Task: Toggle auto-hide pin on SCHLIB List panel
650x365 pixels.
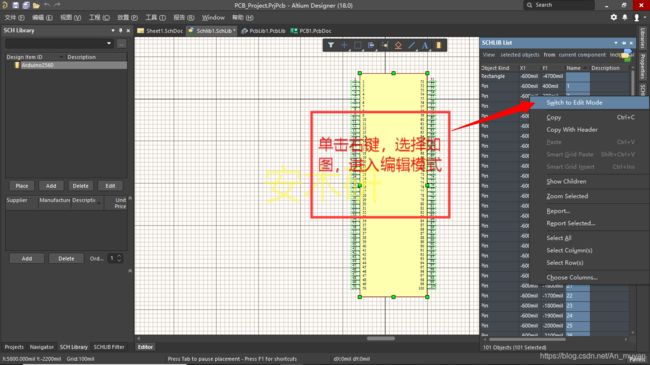Action: point(624,43)
